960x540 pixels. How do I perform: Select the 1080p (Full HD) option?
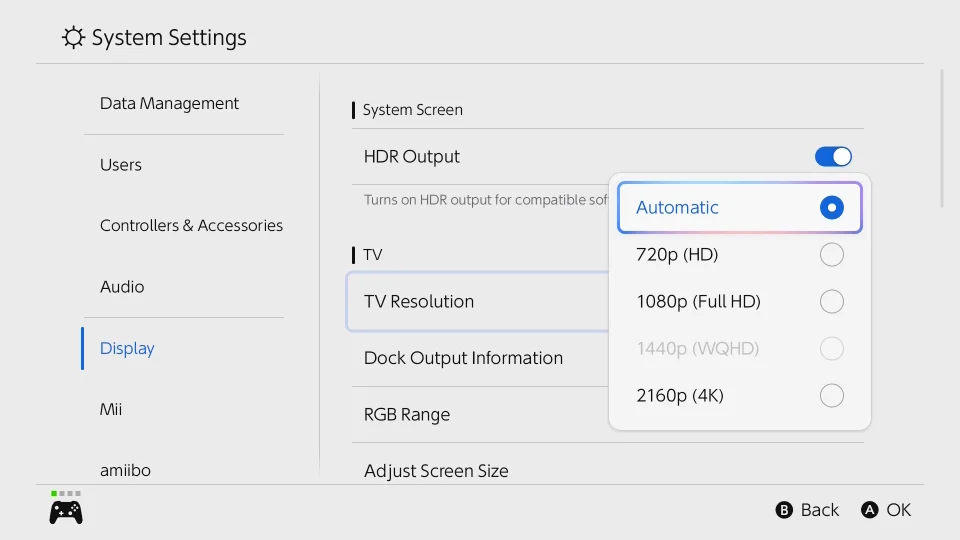[831, 302]
